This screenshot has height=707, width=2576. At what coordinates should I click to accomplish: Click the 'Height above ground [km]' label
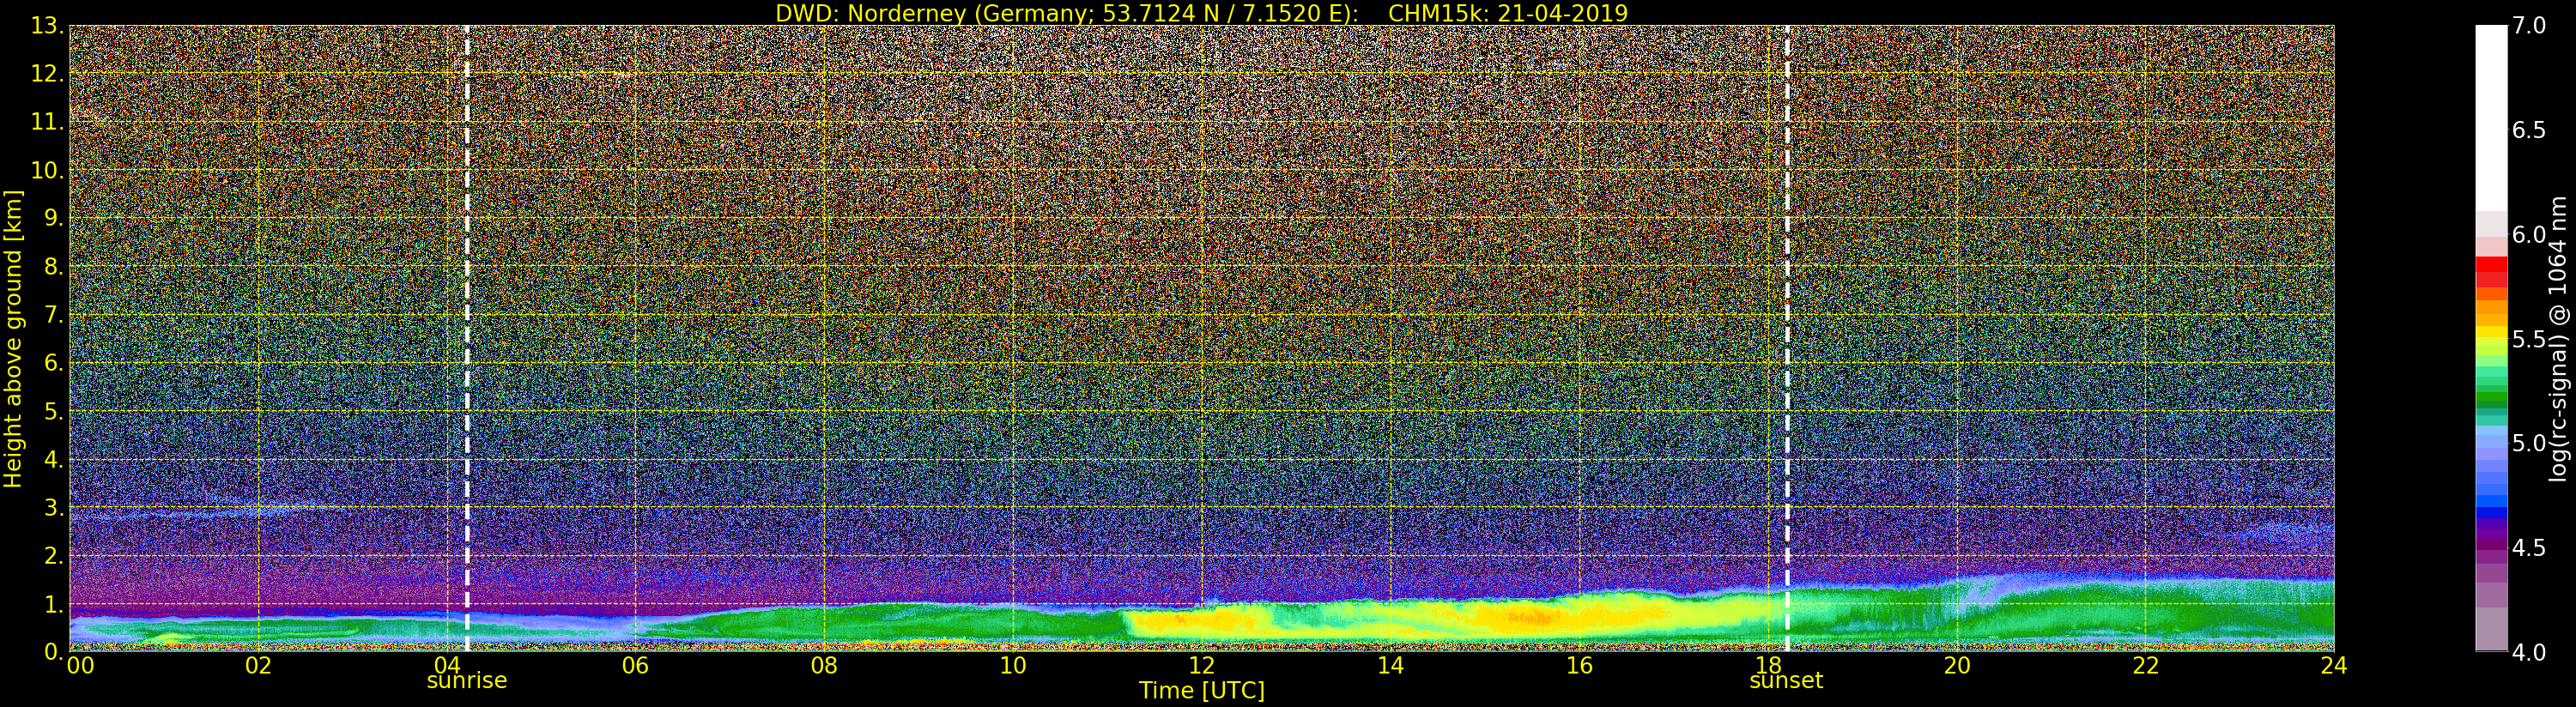[x=13, y=338]
